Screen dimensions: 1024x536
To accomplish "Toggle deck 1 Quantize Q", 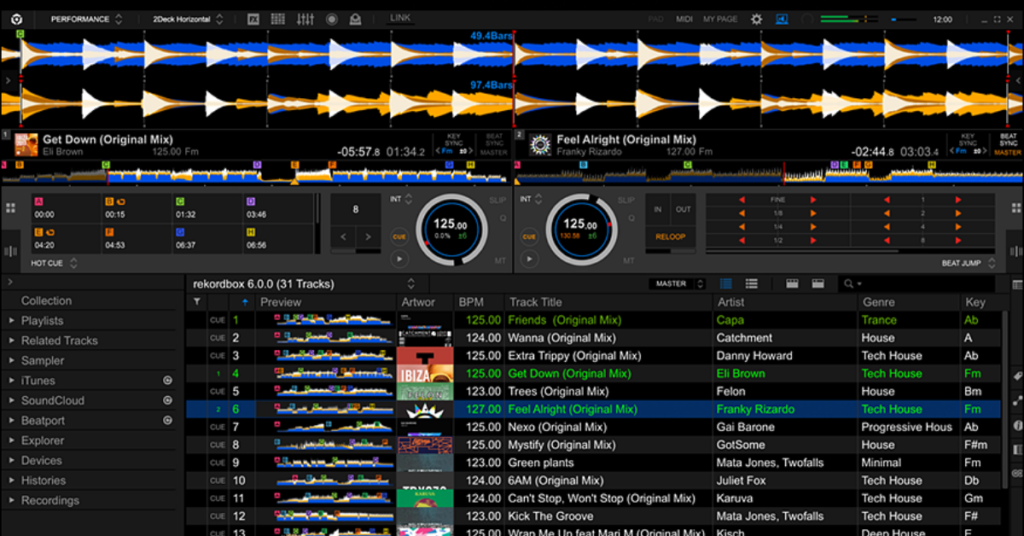I will click(x=503, y=218).
